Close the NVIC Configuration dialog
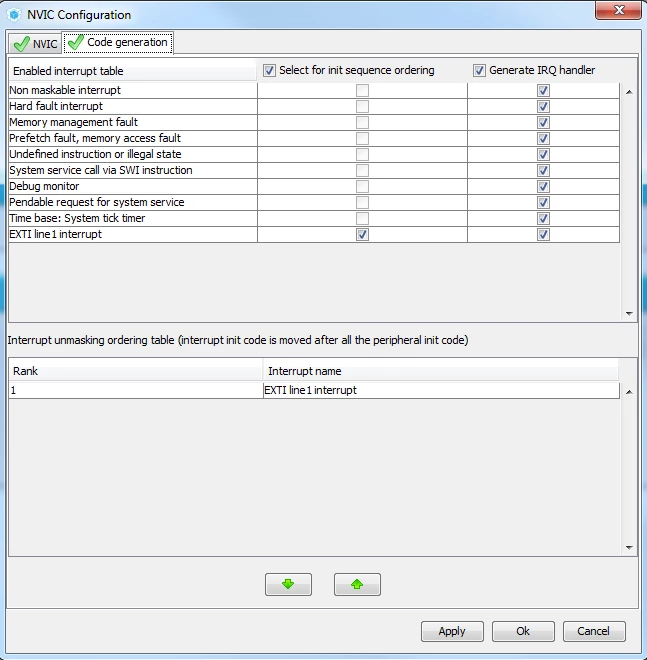647x660 pixels. coord(618,10)
